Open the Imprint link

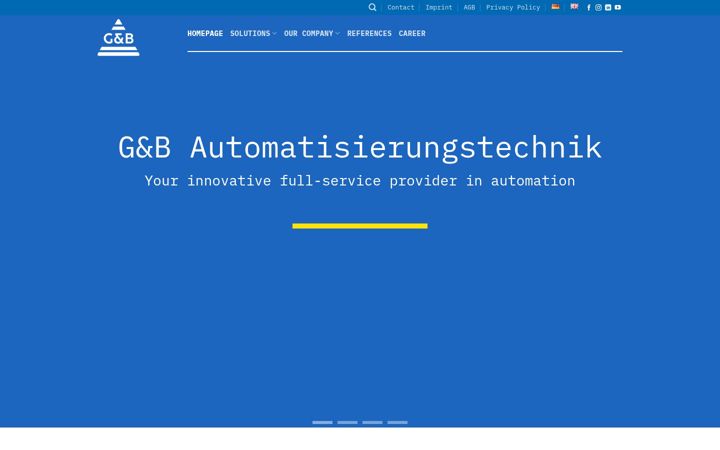(x=439, y=7)
